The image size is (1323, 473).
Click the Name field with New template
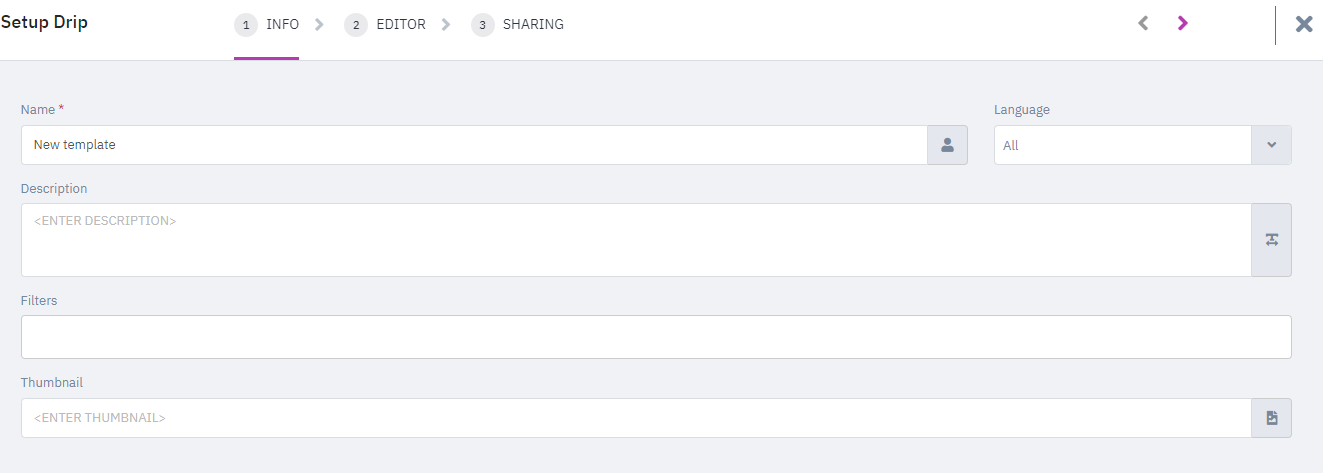[474, 145]
